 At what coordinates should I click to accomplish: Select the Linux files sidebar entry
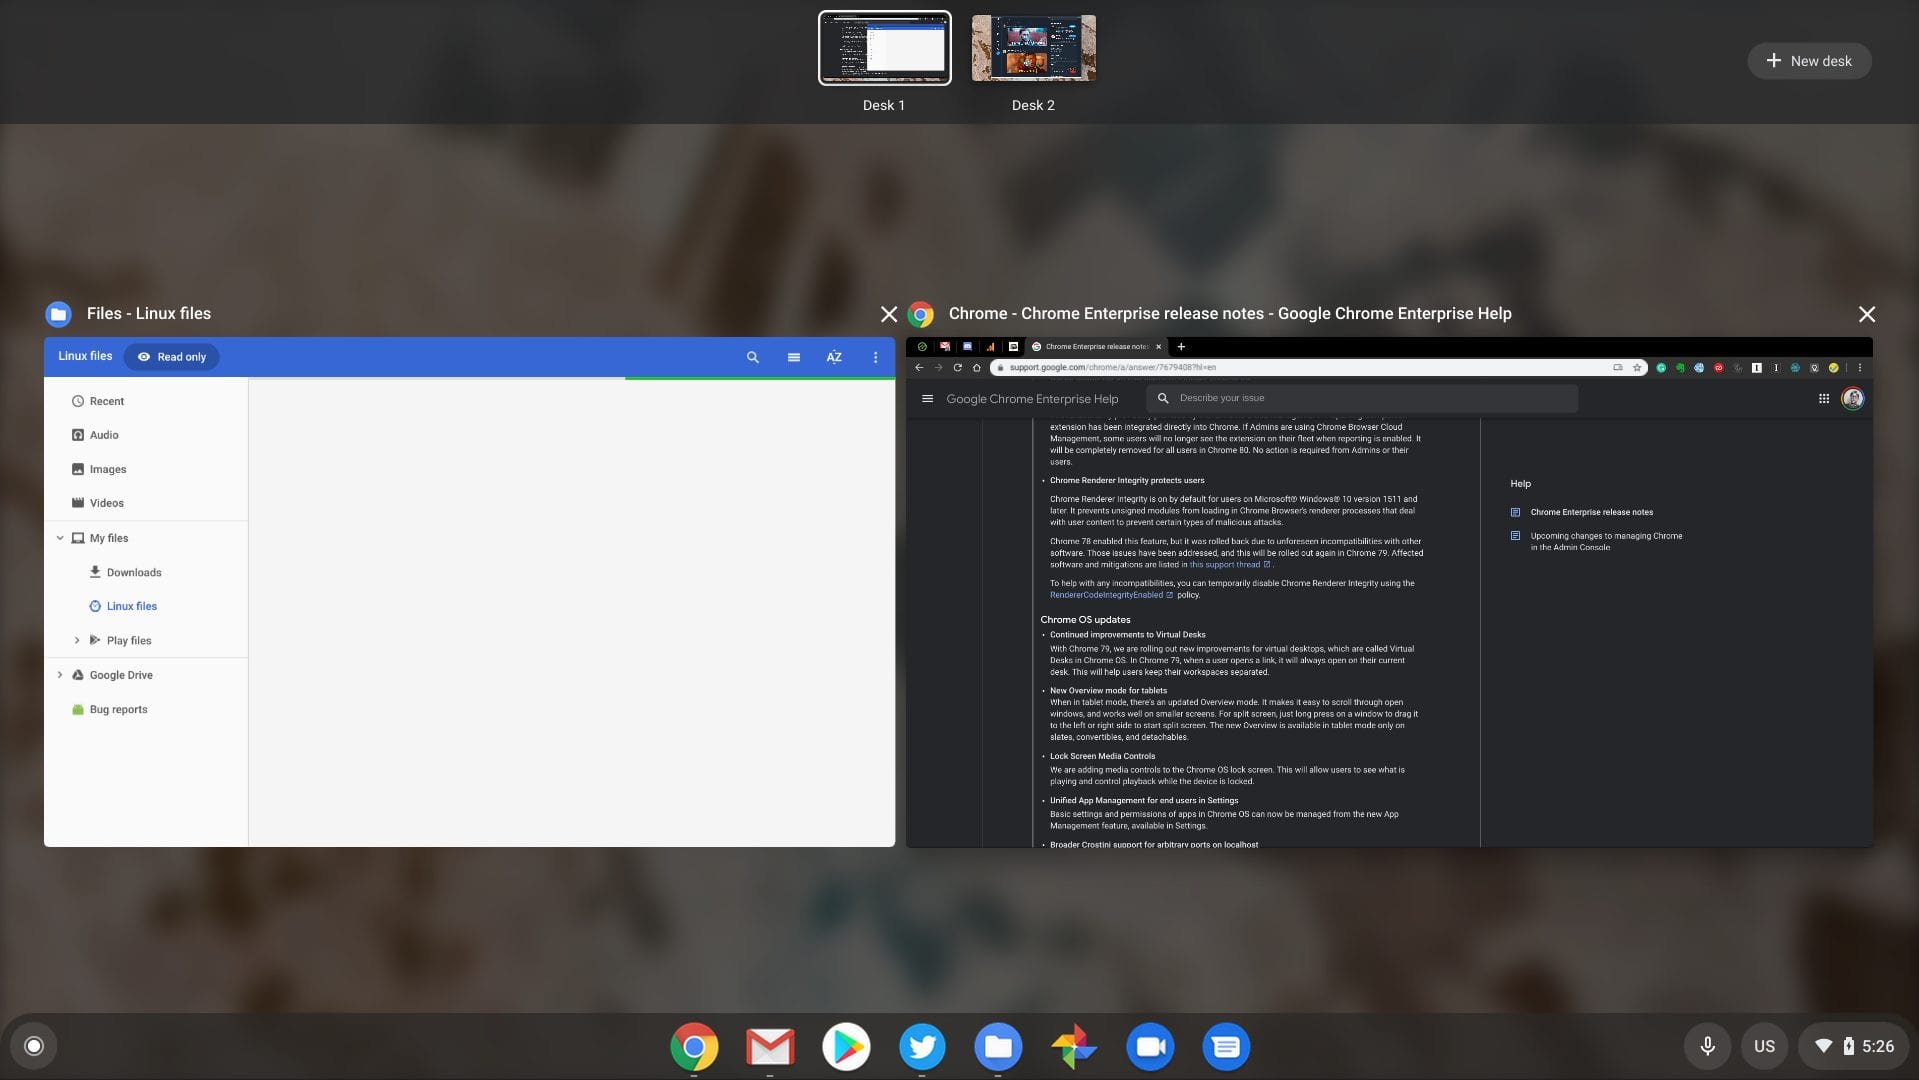pos(146,606)
